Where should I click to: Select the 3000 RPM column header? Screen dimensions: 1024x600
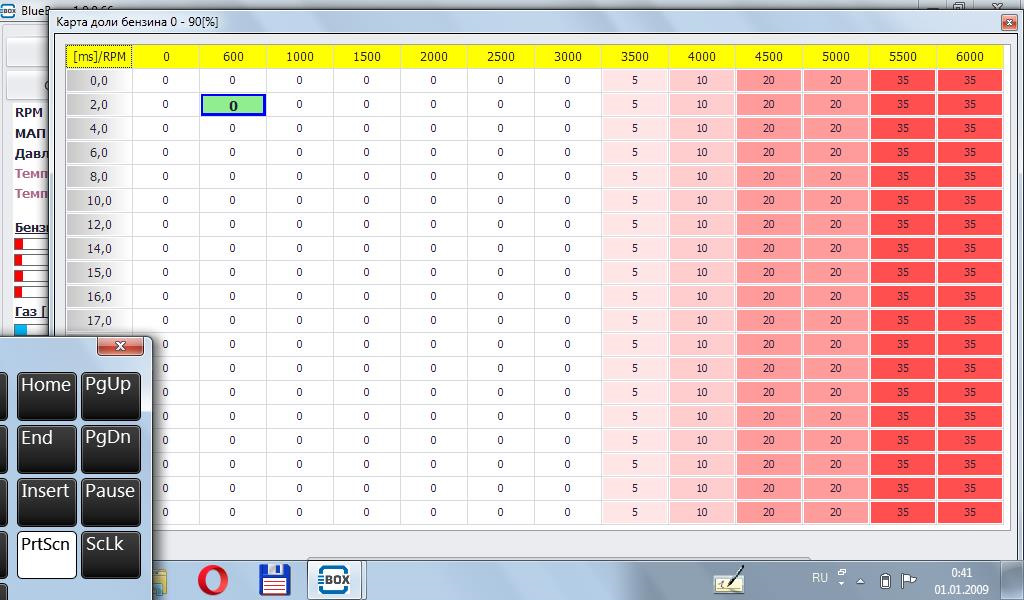pos(568,57)
